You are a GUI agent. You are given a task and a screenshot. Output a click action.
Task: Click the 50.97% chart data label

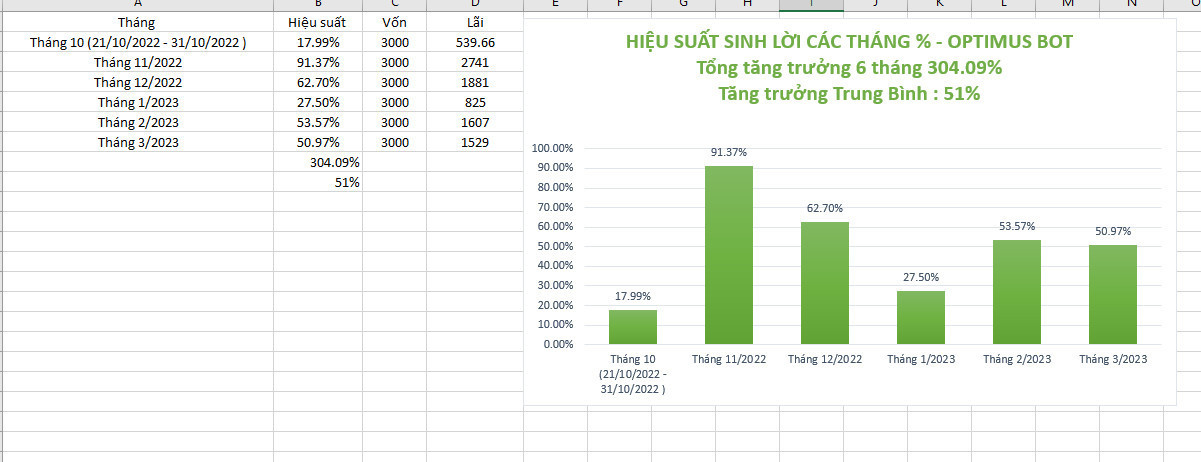click(1113, 231)
